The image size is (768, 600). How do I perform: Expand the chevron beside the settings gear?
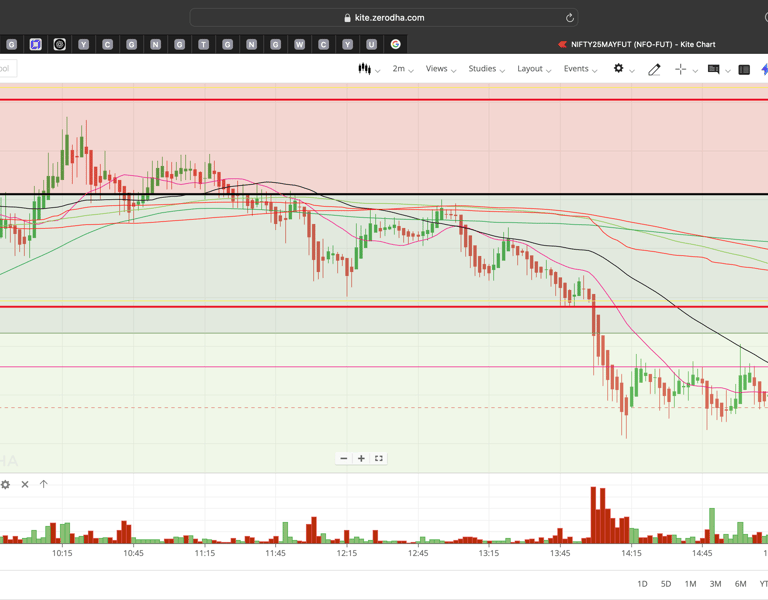tap(632, 71)
